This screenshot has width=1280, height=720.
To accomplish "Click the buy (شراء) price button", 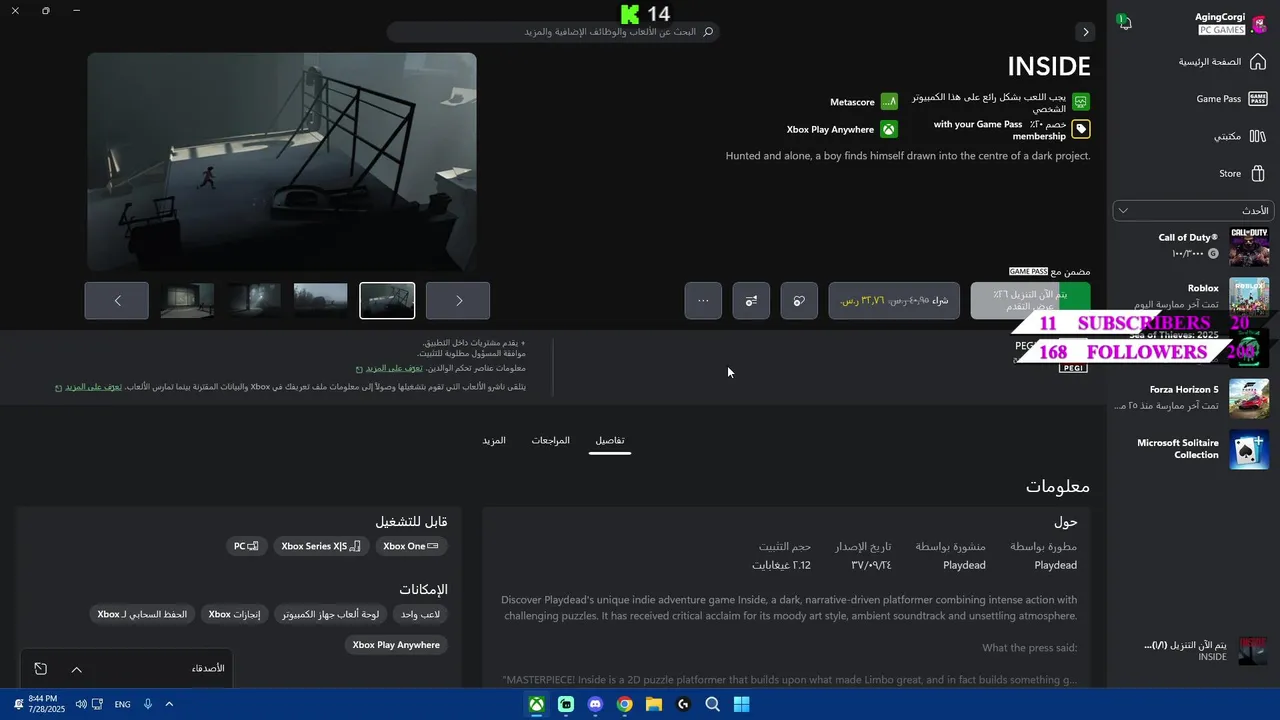I will [x=894, y=301].
